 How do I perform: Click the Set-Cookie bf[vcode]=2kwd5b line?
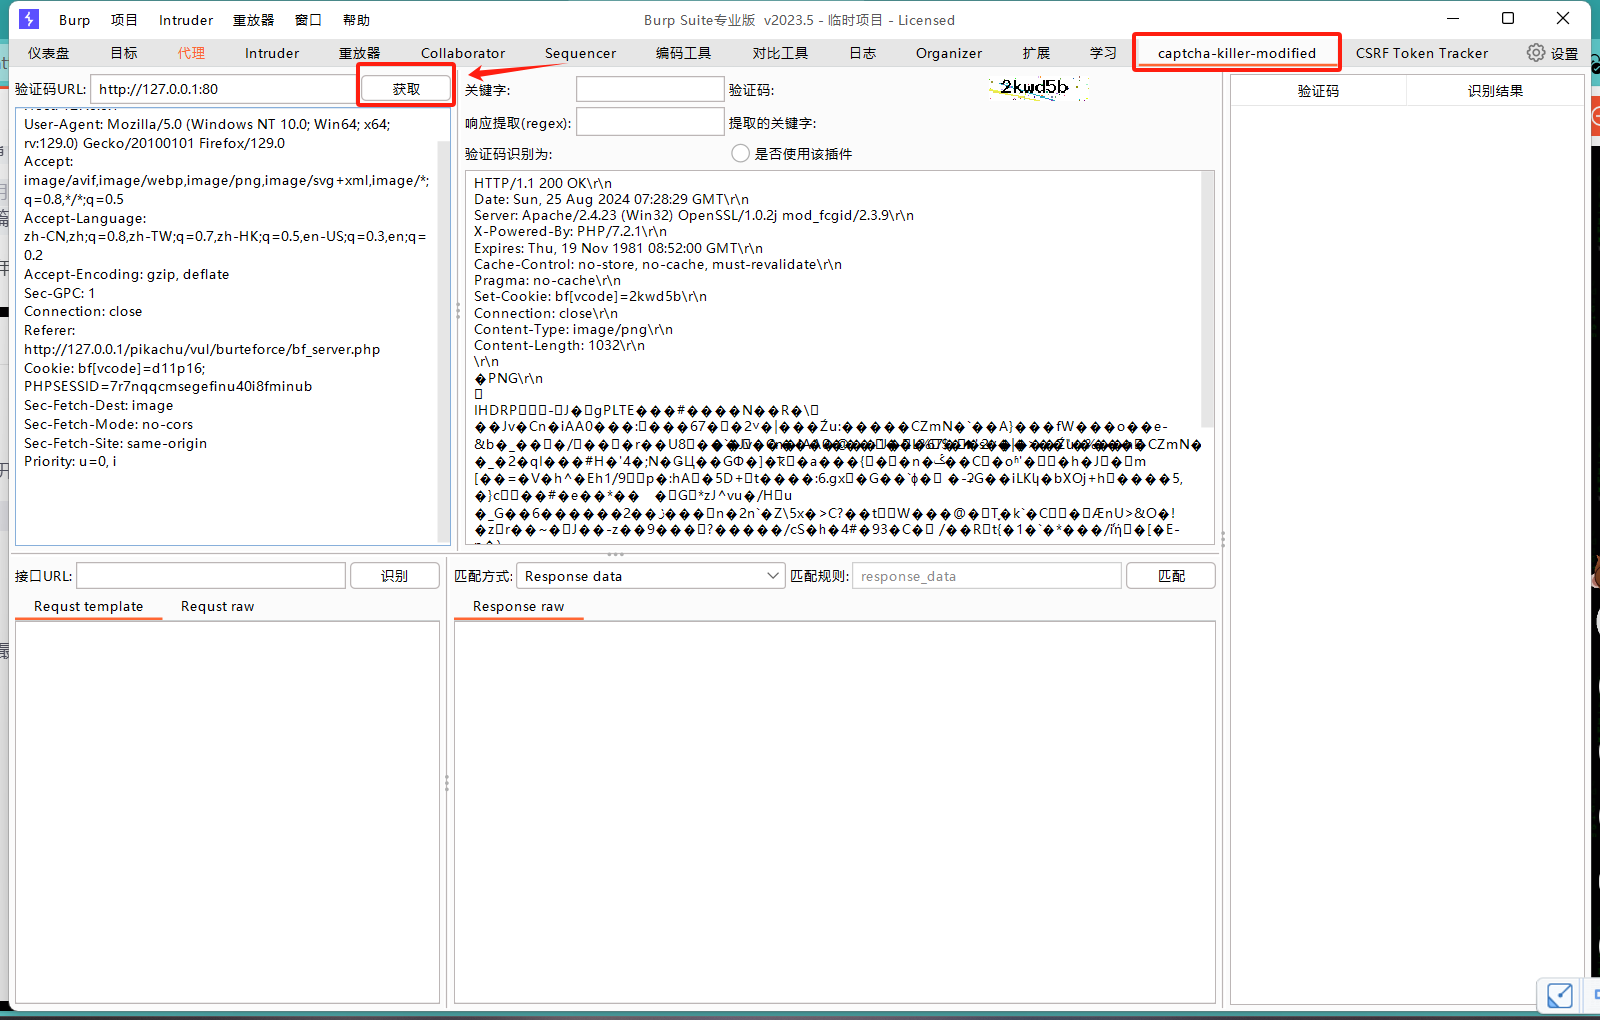pyautogui.click(x=590, y=296)
